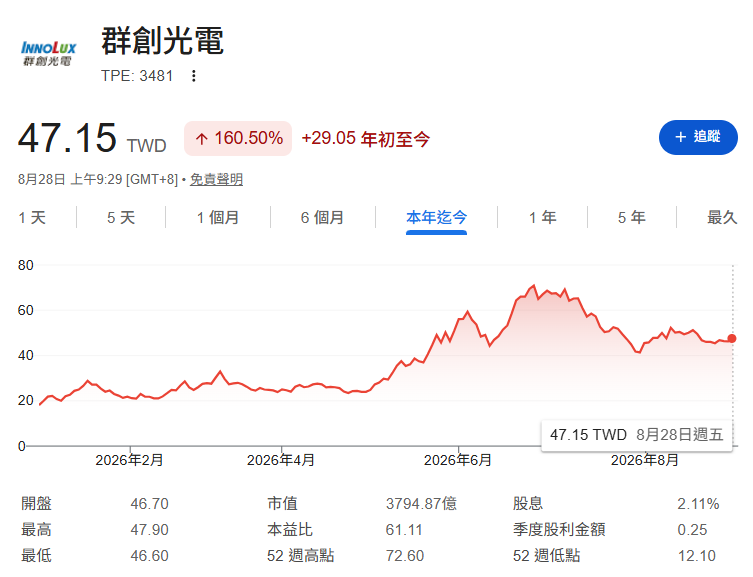The width and height of the screenshot is (753, 577).
Task: Select the 1 個月 range tab
Action: [218, 217]
